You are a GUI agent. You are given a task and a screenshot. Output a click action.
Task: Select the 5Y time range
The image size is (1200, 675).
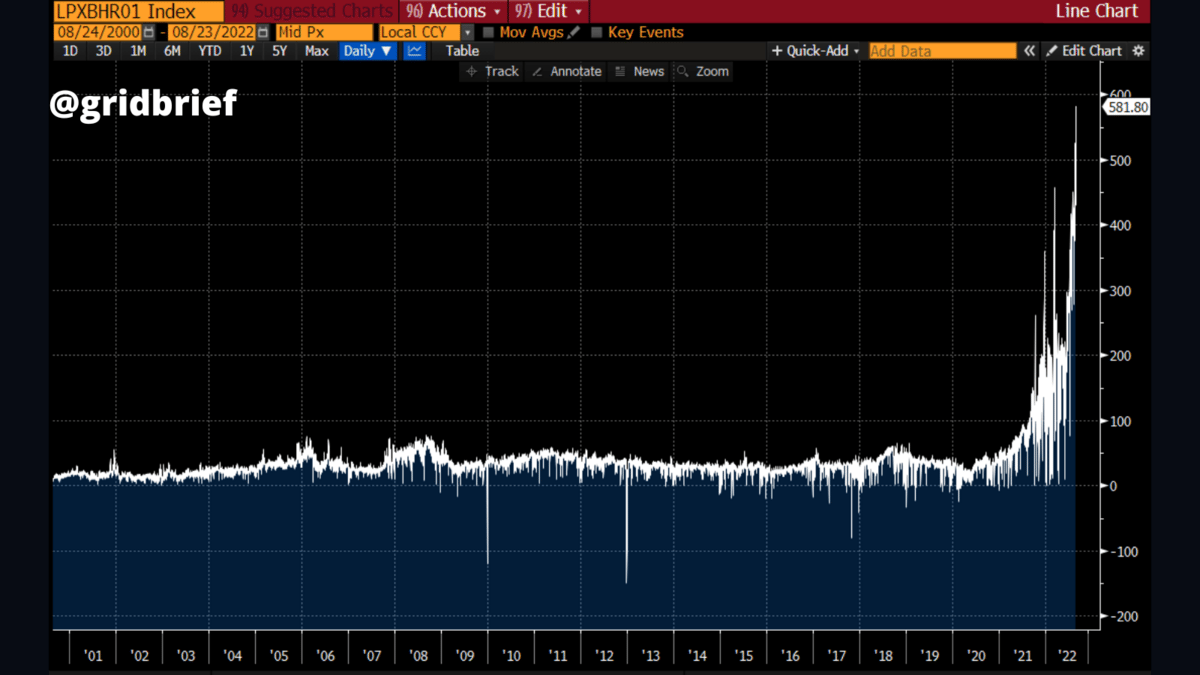coord(280,51)
